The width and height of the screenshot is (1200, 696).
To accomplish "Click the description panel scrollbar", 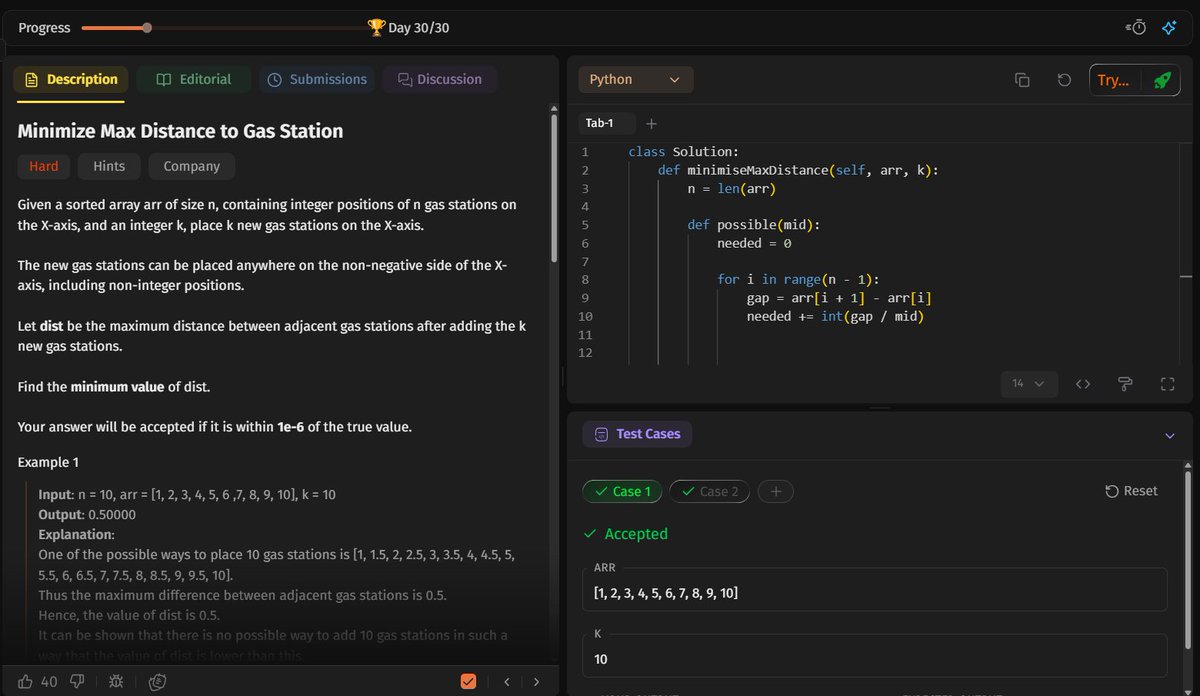I will [x=554, y=188].
